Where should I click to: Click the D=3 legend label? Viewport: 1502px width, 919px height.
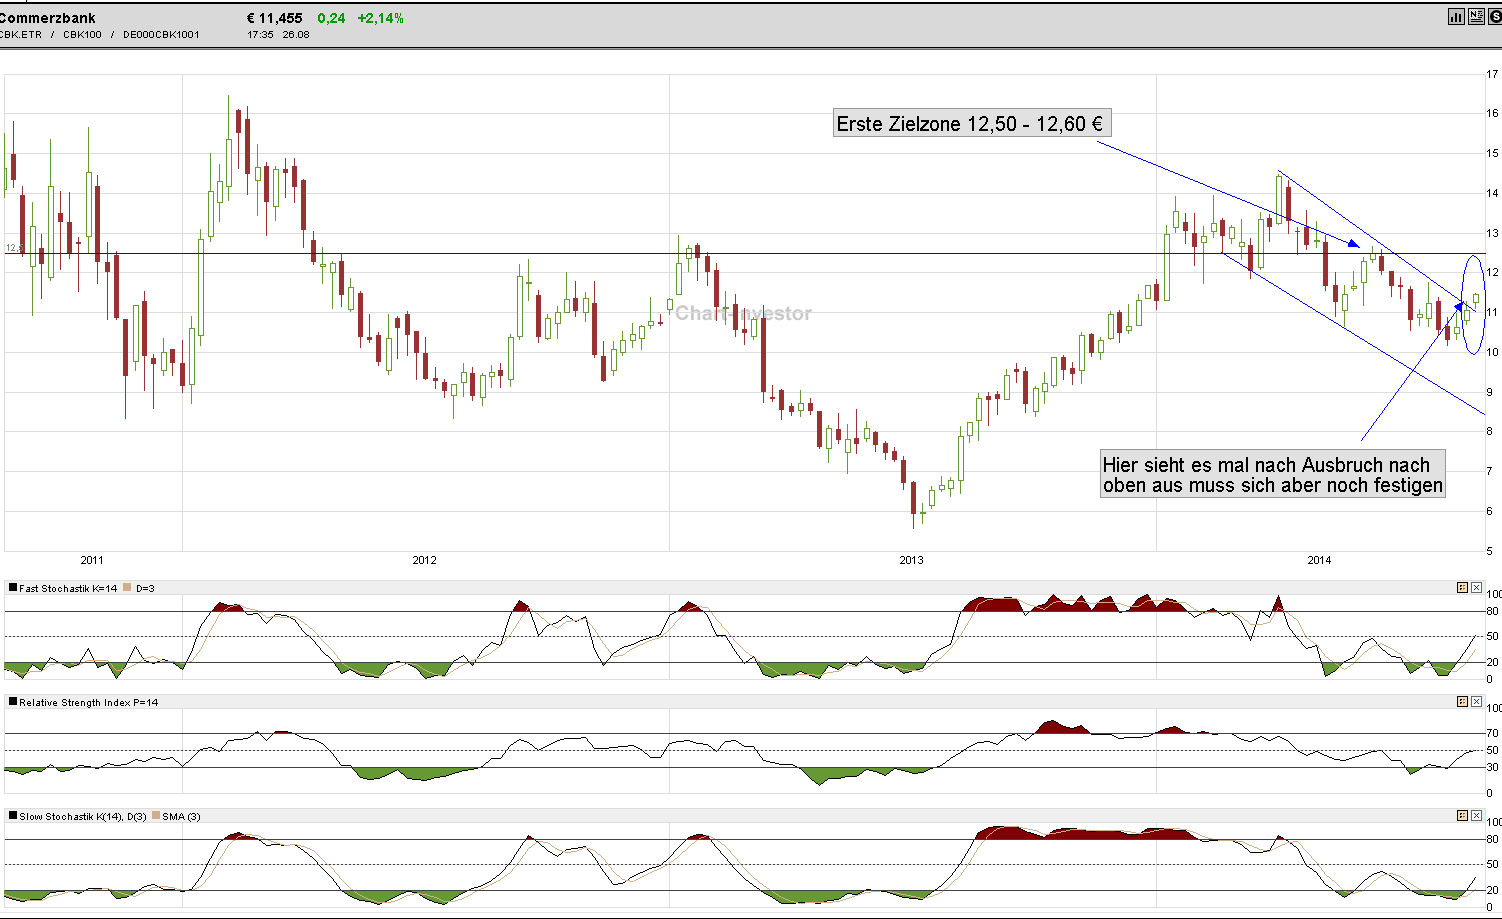coord(145,588)
